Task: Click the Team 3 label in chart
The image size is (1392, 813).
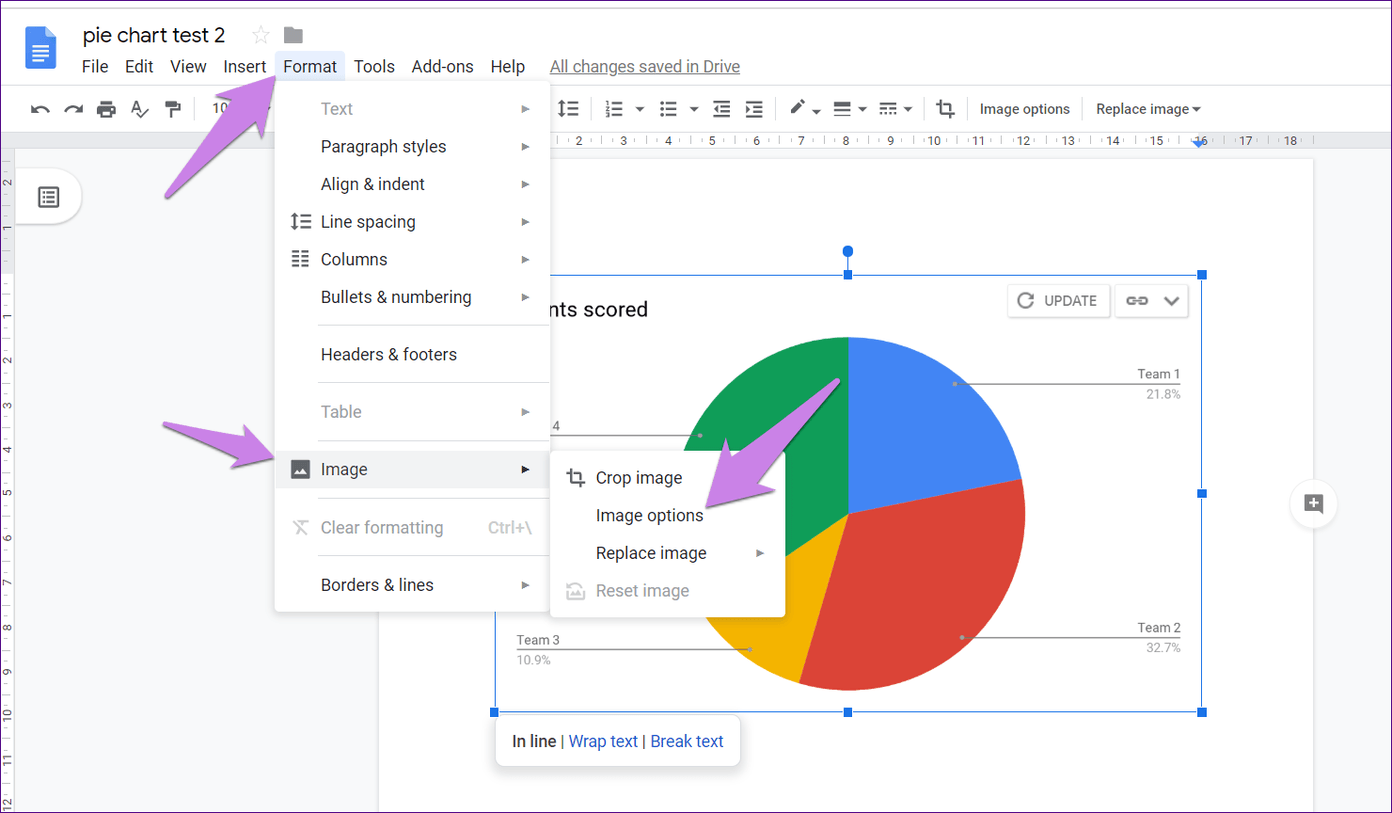Action: 538,640
